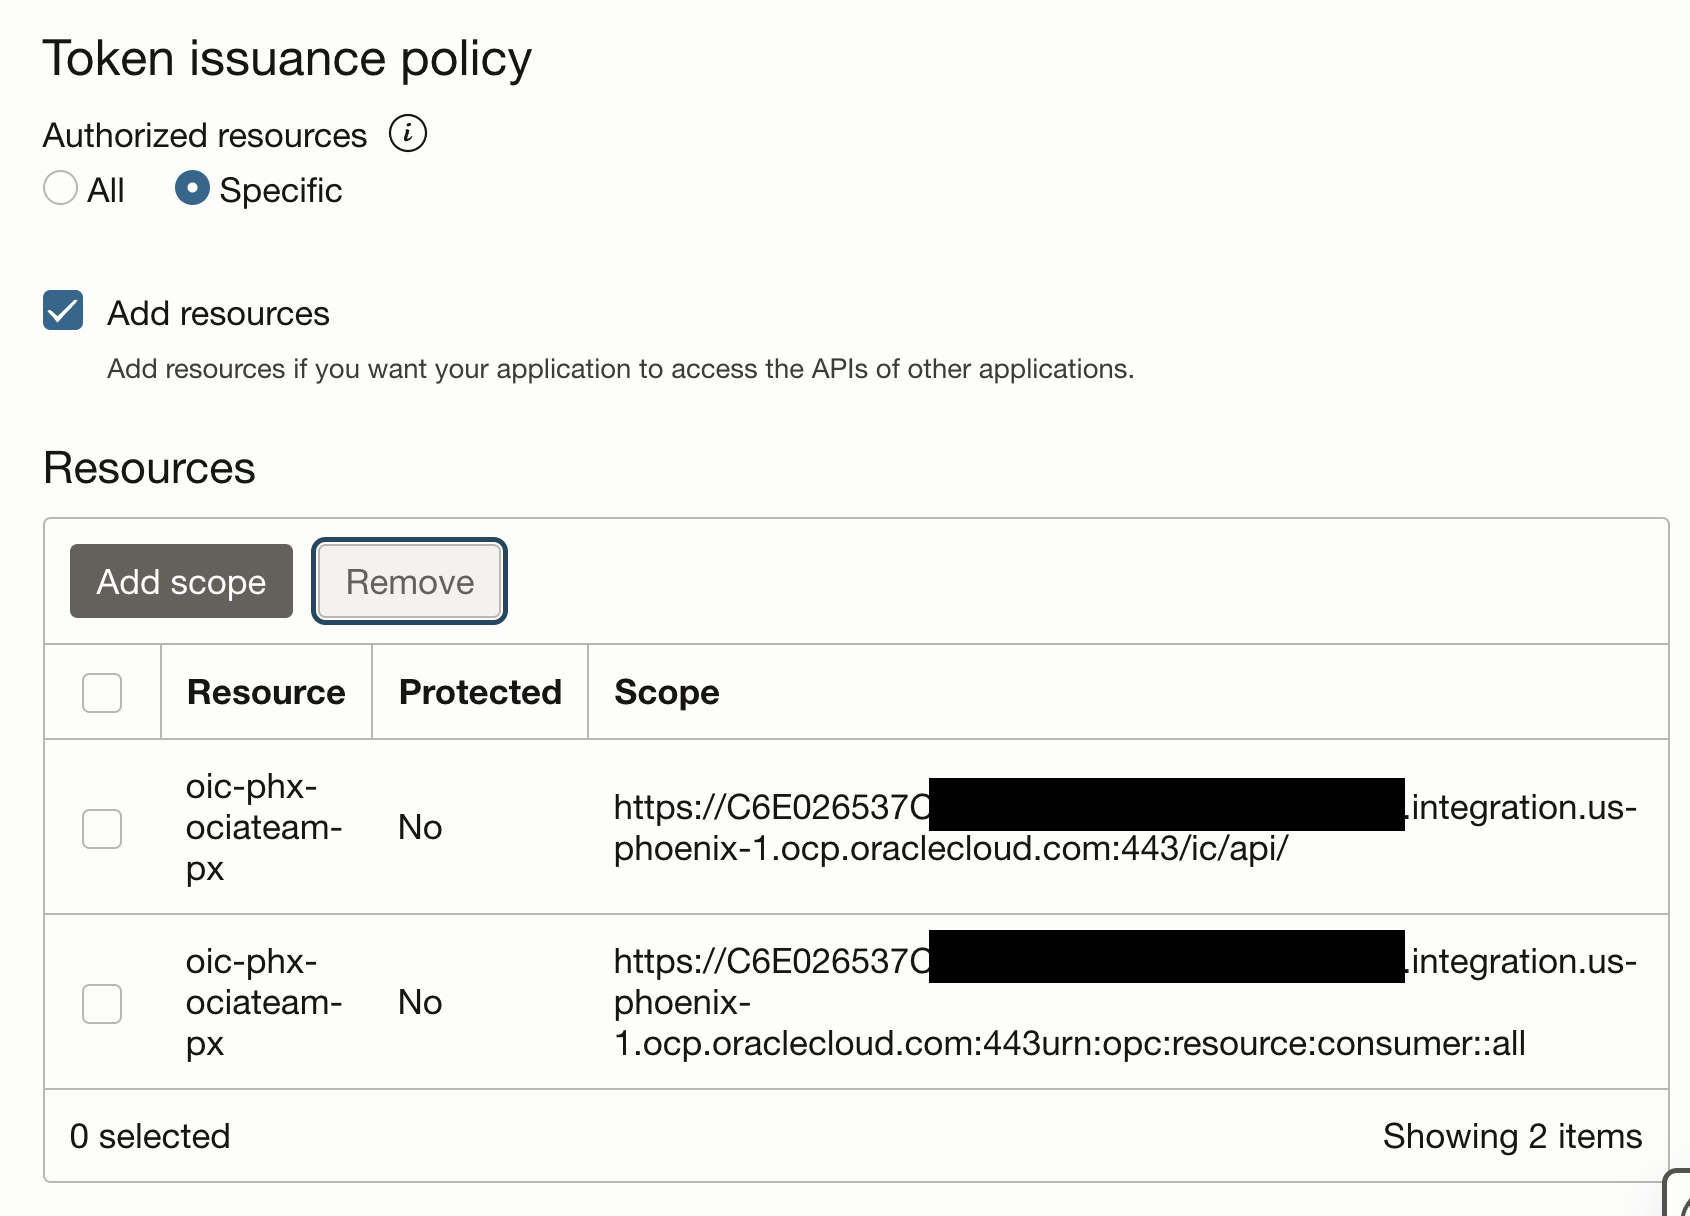Click the Protected column header
The height and width of the screenshot is (1216, 1690).
point(480,692)
